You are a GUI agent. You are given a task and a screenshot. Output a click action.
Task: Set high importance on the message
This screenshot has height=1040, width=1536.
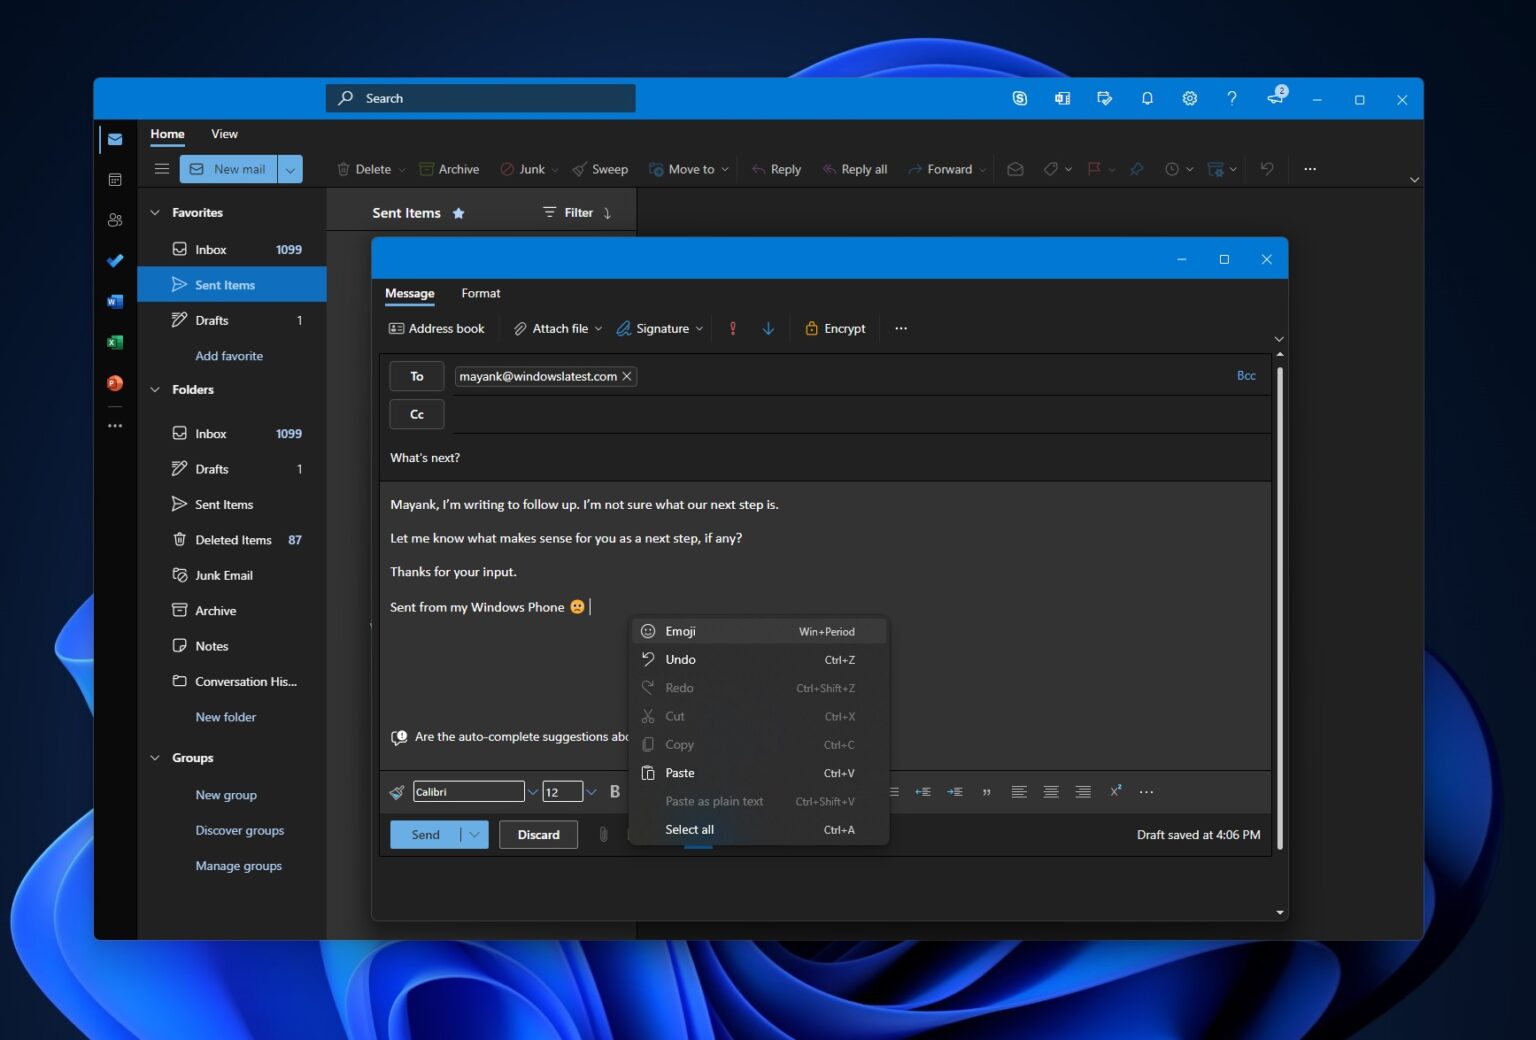pyautogui.click(x=733, y=328)
